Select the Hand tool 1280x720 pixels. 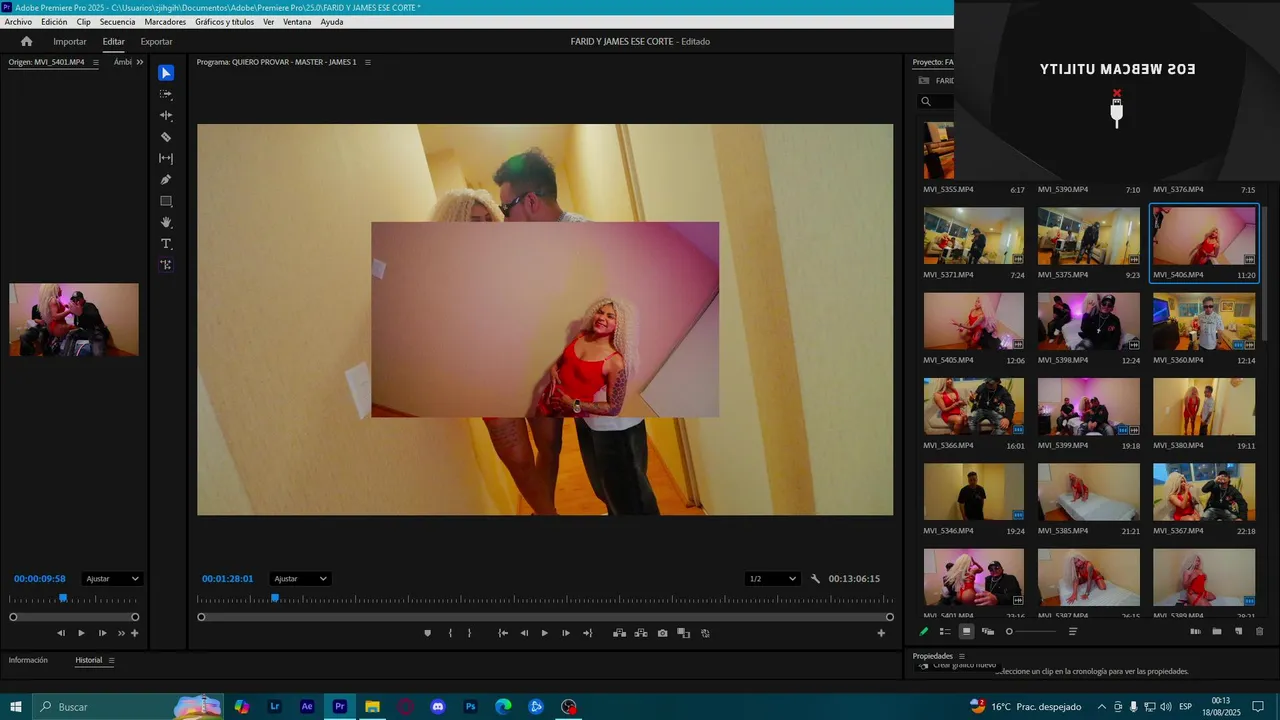[x=166, y=222]
